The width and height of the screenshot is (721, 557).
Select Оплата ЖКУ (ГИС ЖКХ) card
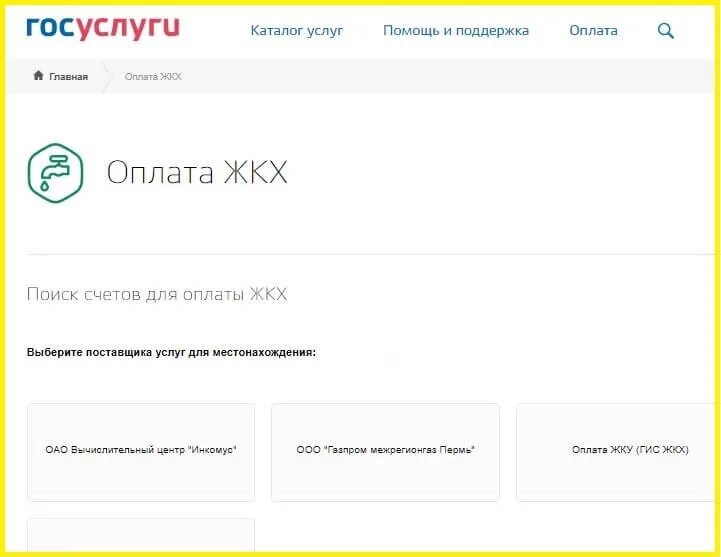point(616,452)
